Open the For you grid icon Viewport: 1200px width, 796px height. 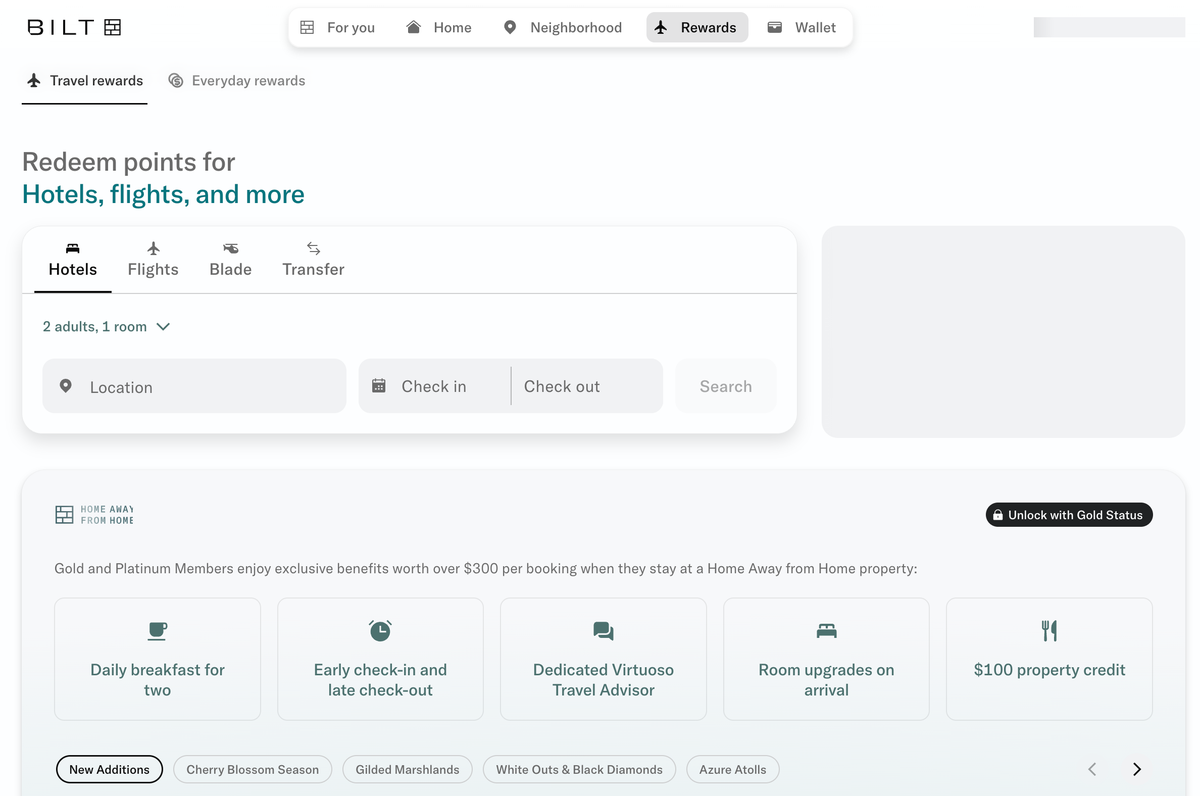click(307, 27)
